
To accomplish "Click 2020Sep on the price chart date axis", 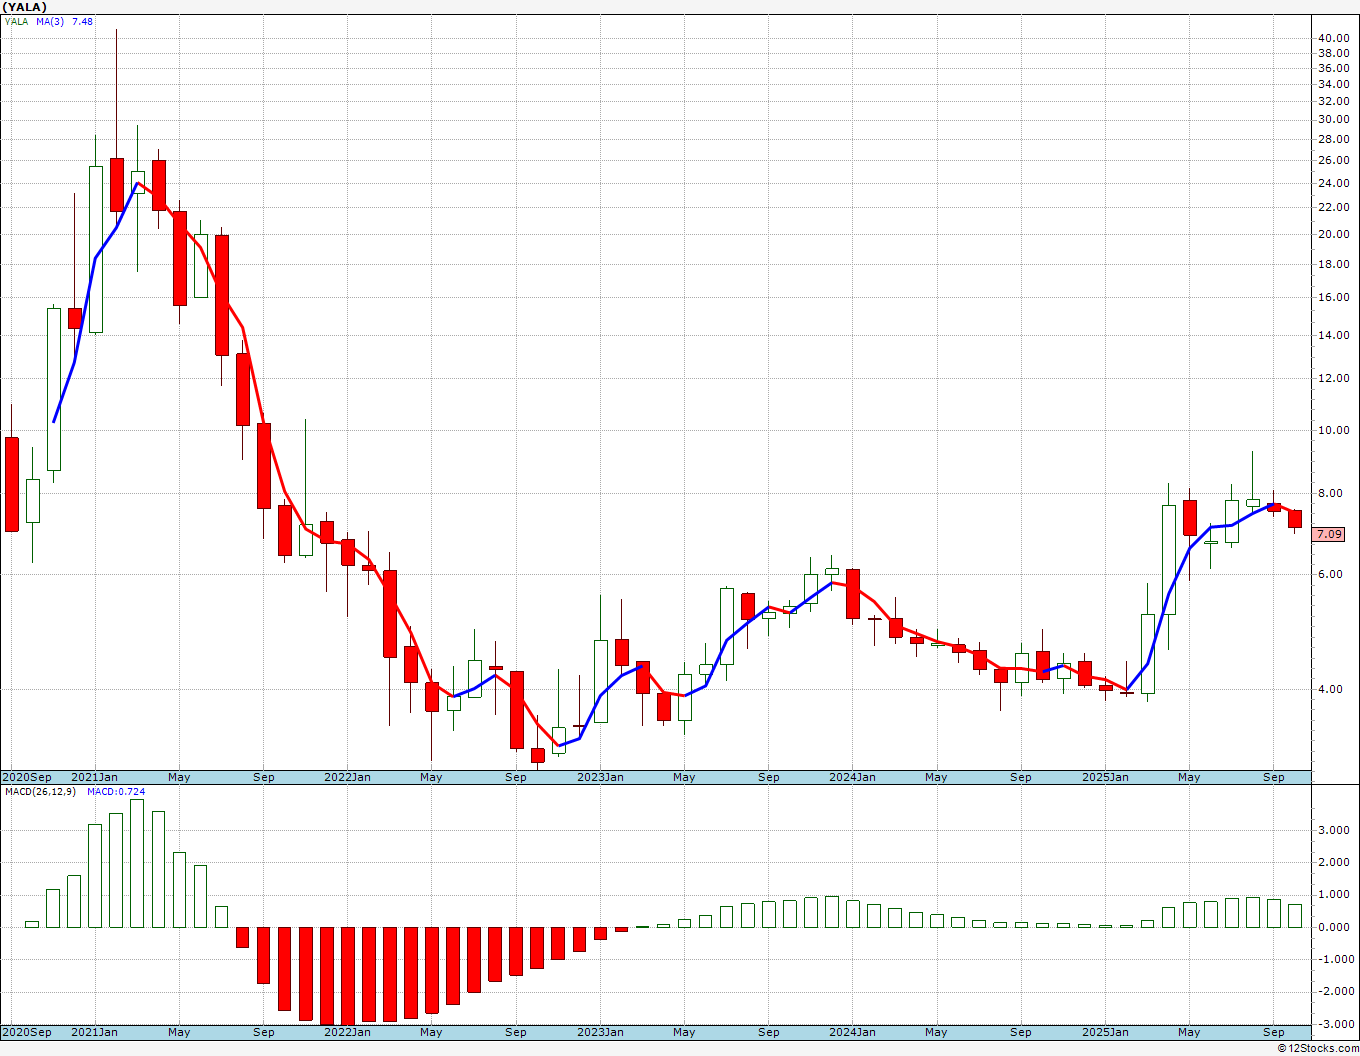I will pos(27,777).
